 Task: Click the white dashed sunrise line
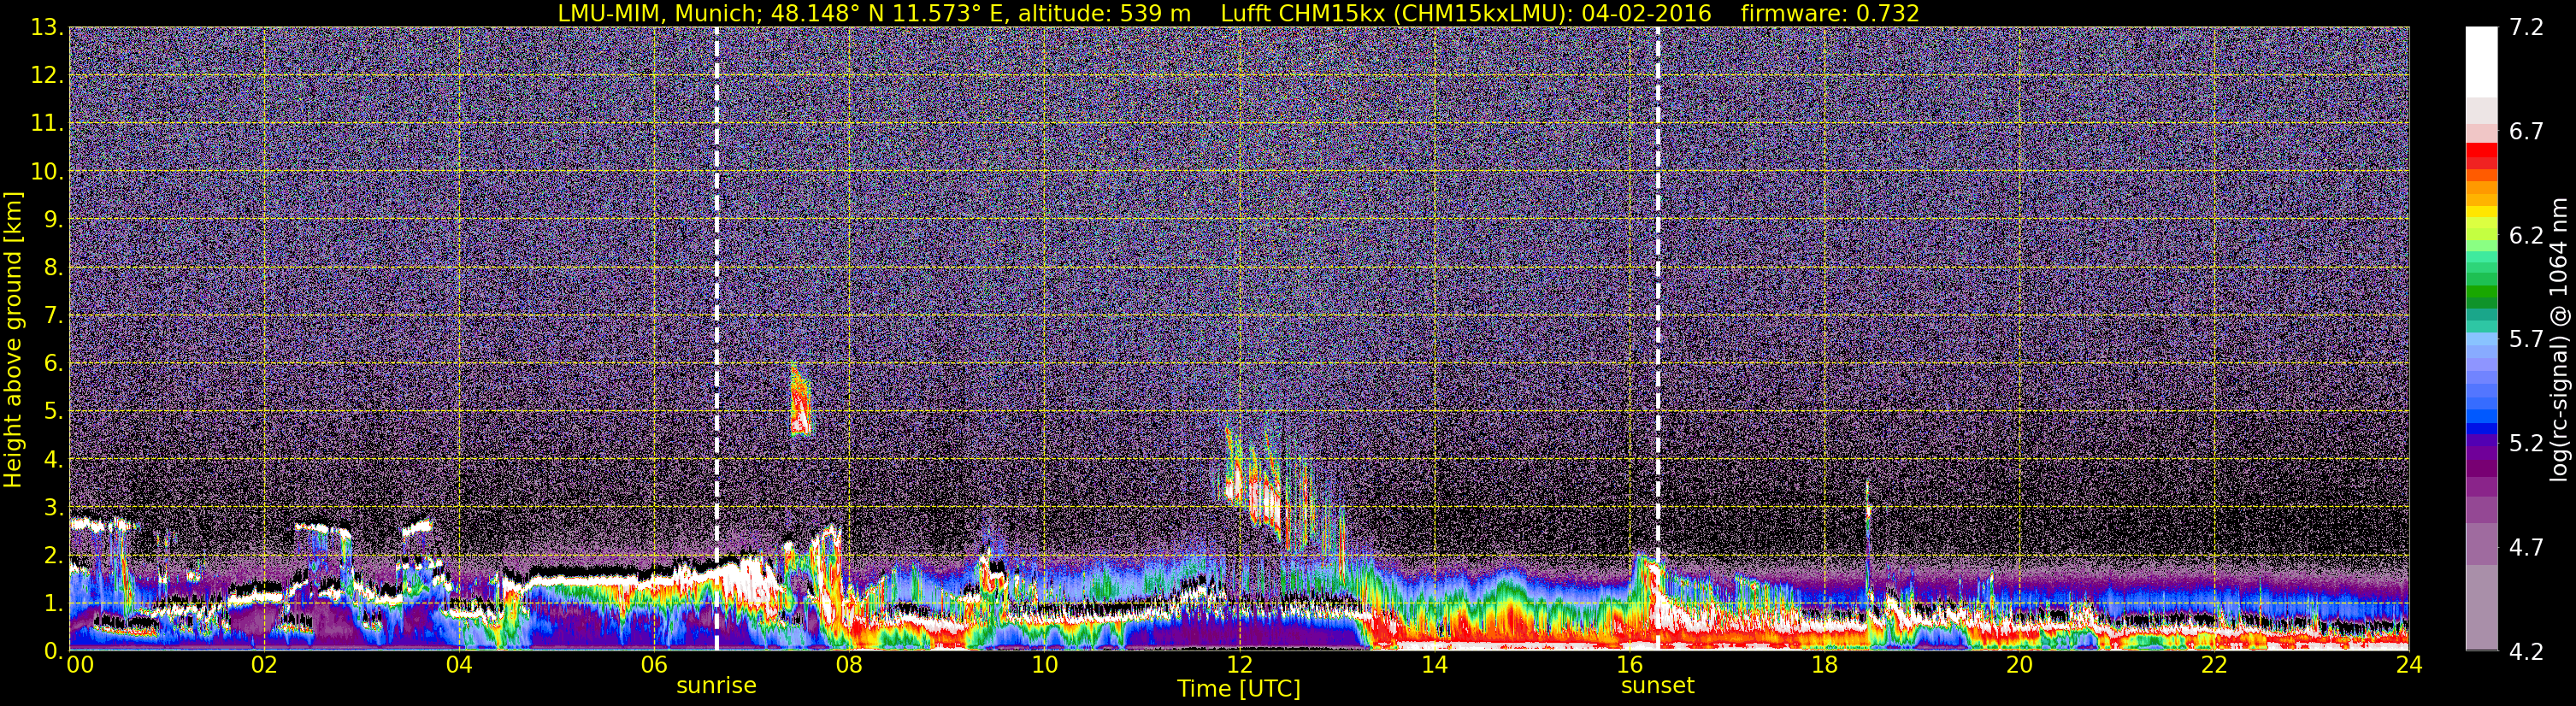click(x=717, y=339)
